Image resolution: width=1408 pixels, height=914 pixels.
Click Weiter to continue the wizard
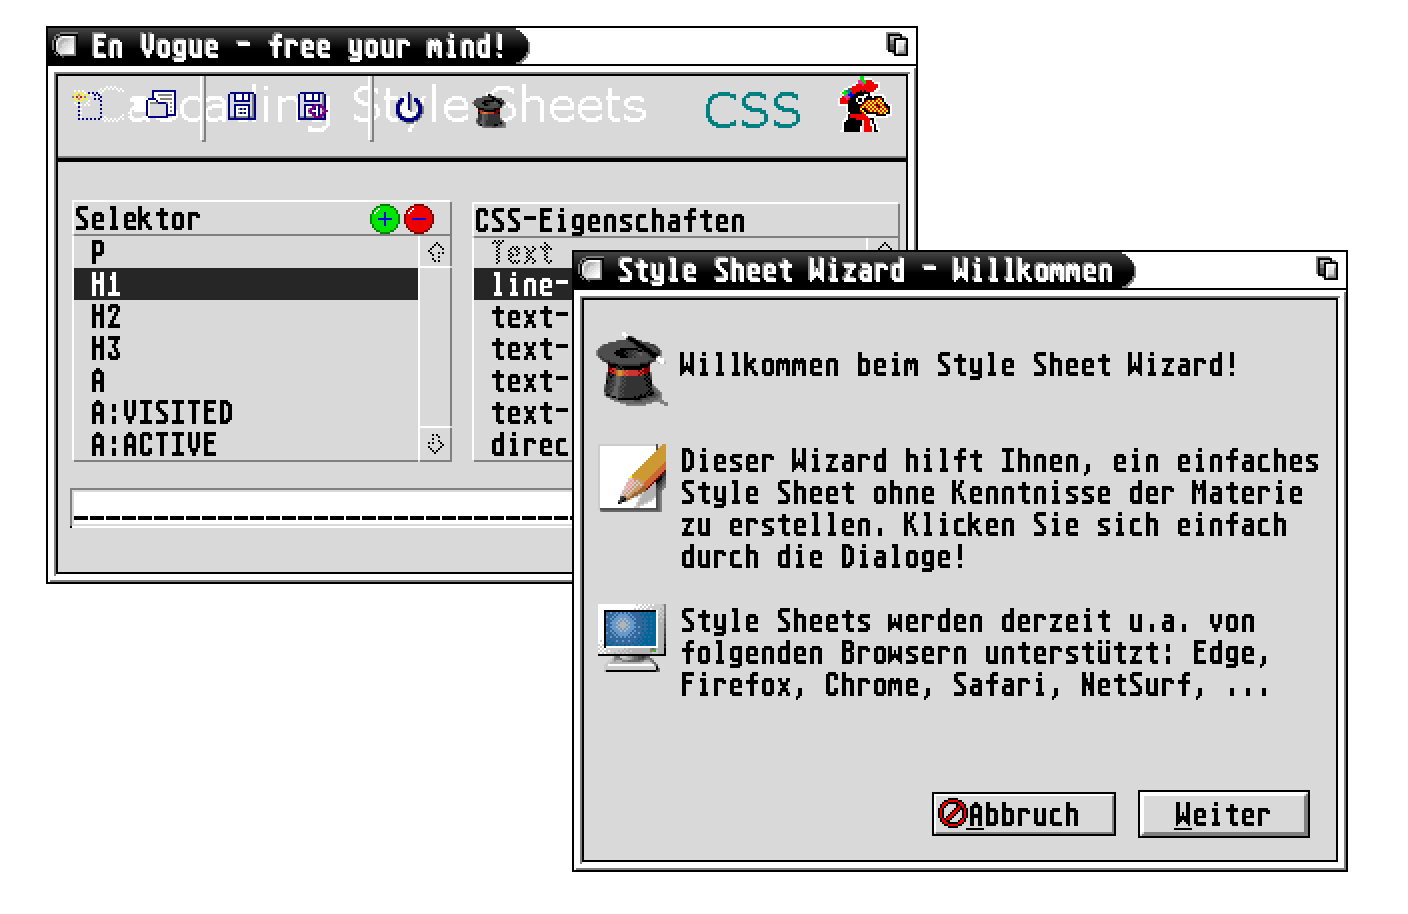tap(1223, 814)
